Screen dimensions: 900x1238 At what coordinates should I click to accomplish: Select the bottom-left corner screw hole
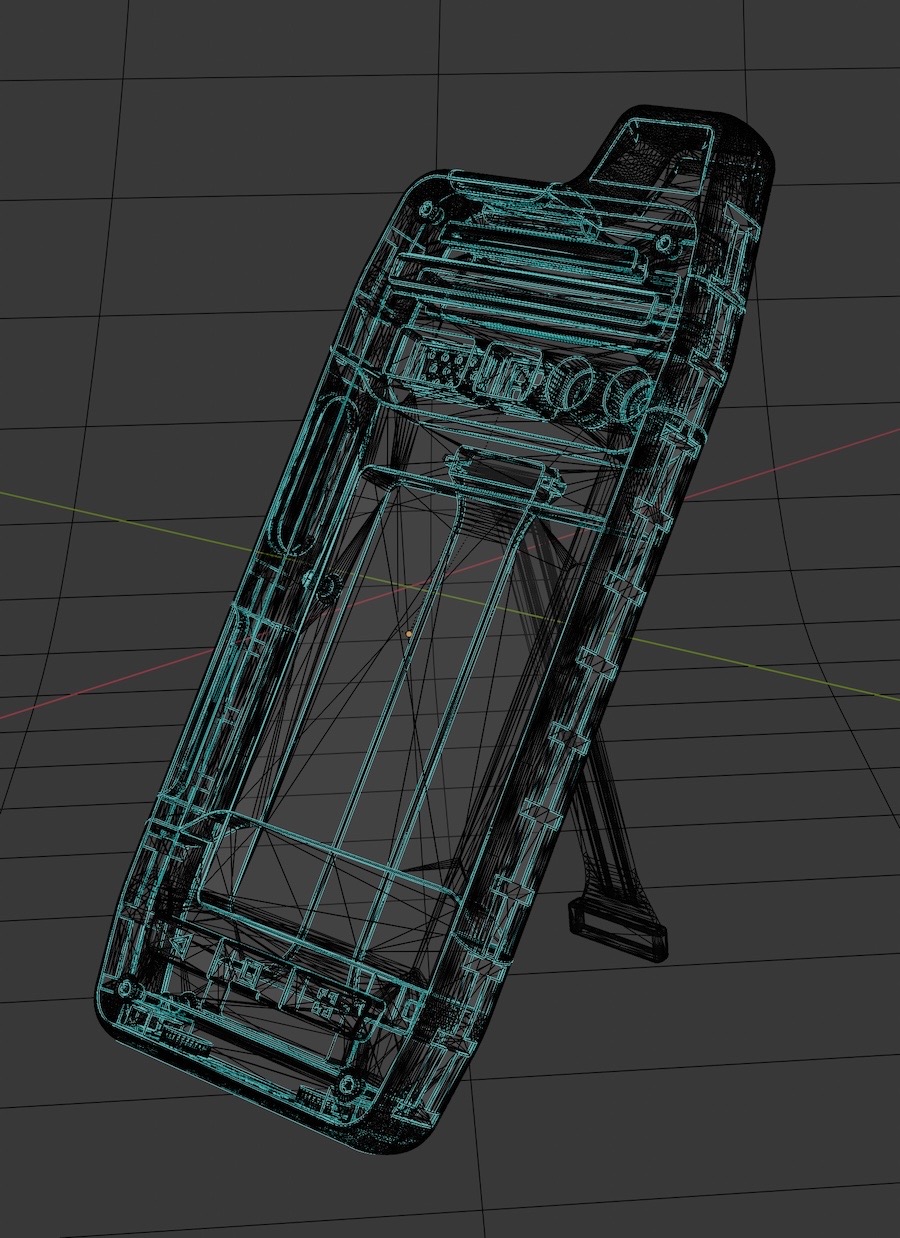[x=124, y=988]
